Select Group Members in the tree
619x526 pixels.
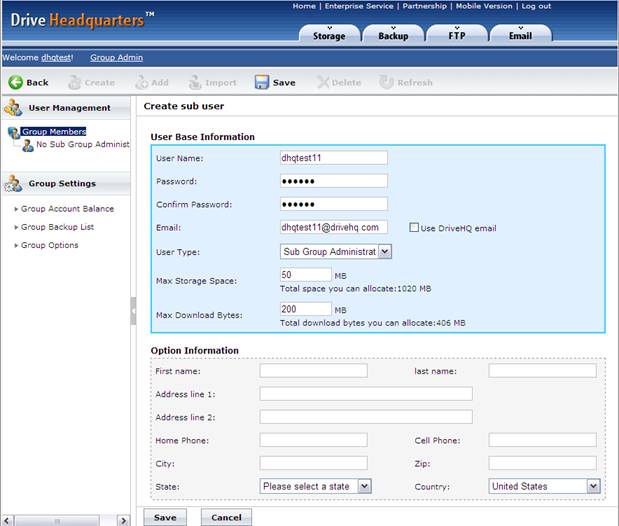pyautogui.click(x=54, y=132)
